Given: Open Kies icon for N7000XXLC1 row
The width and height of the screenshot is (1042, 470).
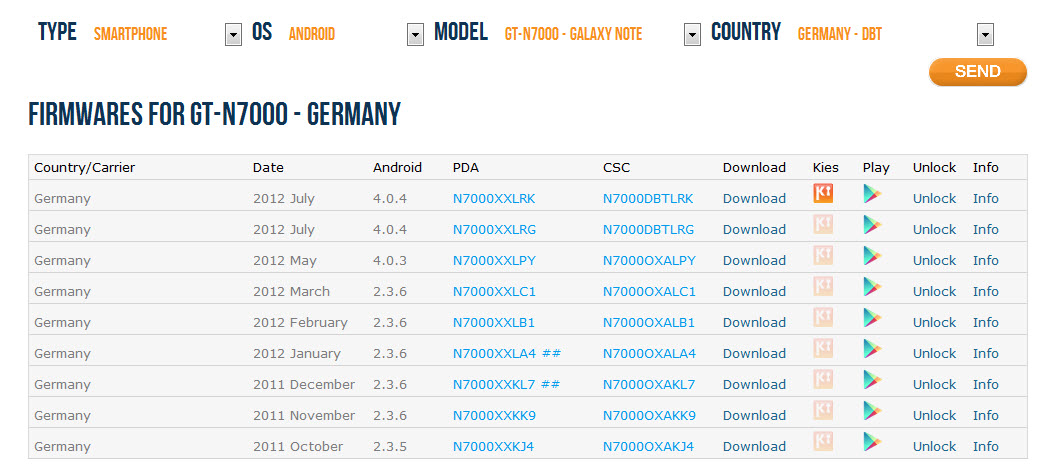Looking at the screenshot, I should [823, 287].
